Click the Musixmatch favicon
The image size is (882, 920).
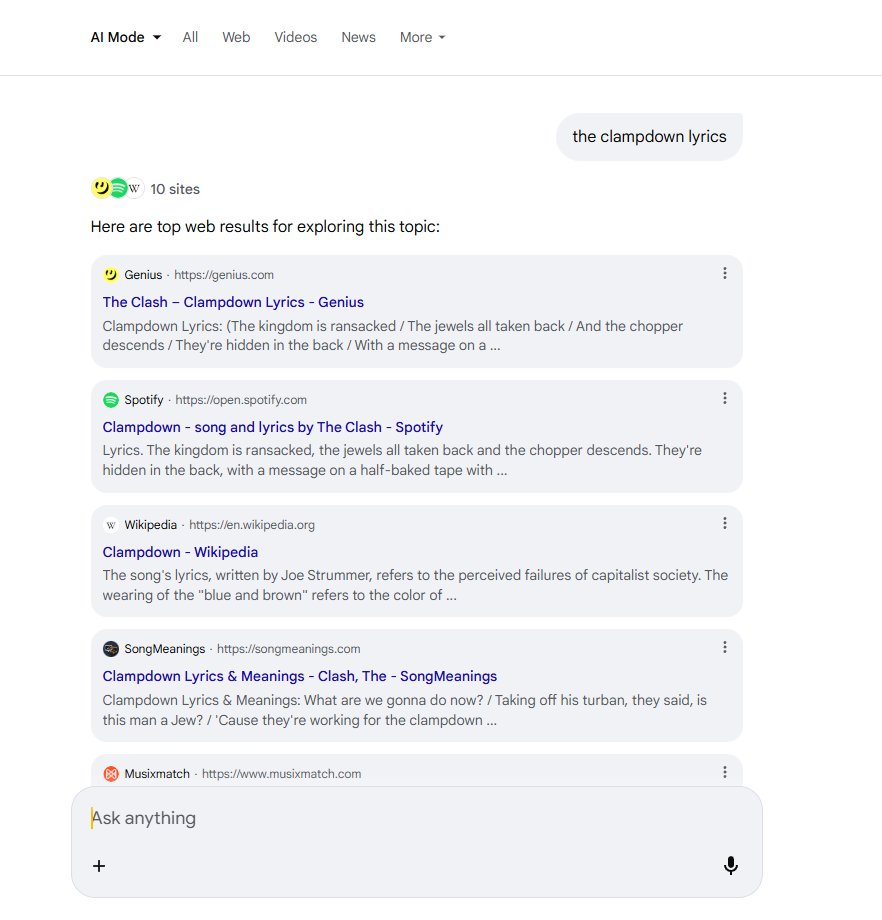point(110,774)
